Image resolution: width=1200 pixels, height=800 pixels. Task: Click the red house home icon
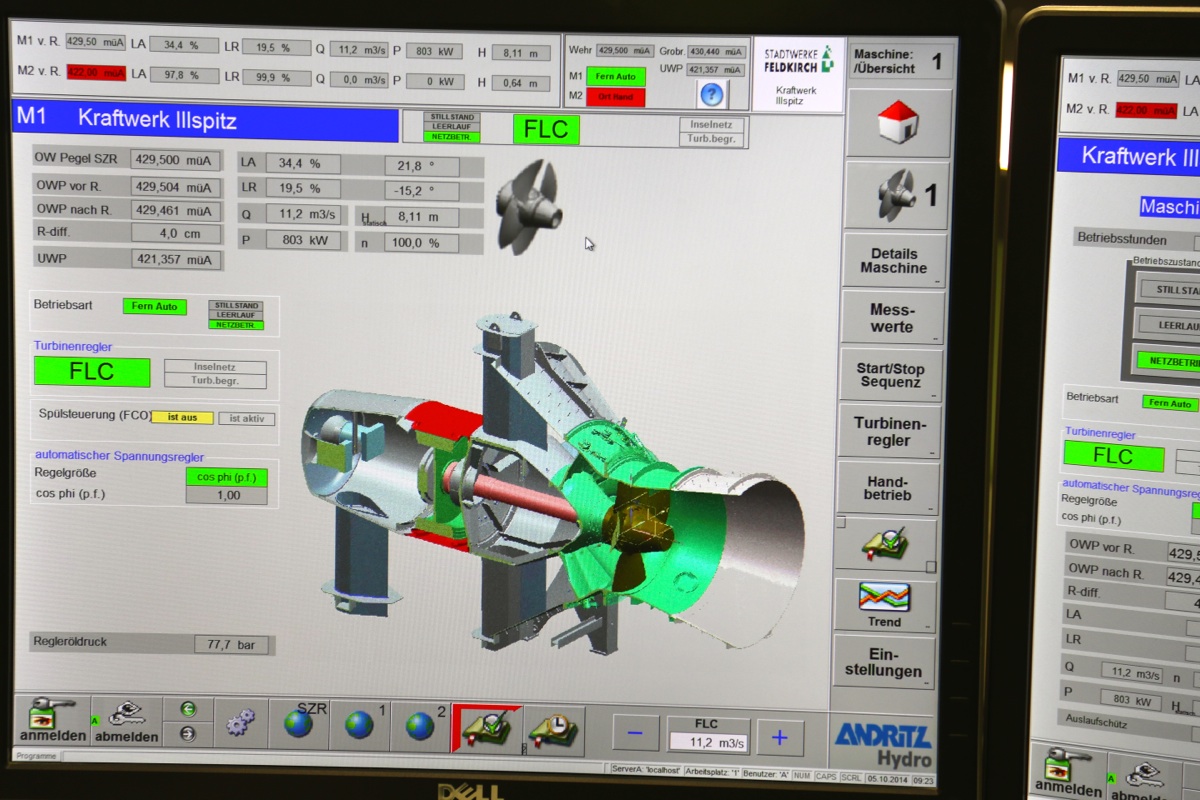coord(898,123)
